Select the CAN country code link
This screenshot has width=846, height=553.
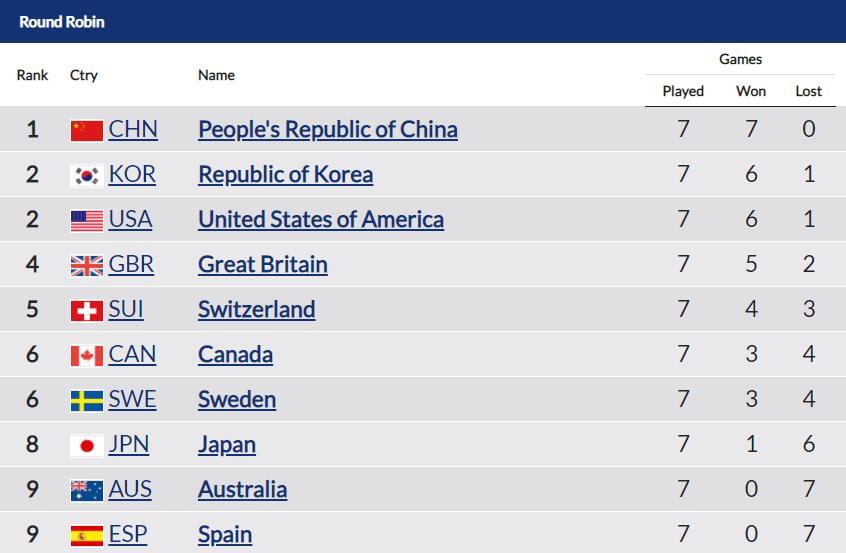[x=132, y=354]
